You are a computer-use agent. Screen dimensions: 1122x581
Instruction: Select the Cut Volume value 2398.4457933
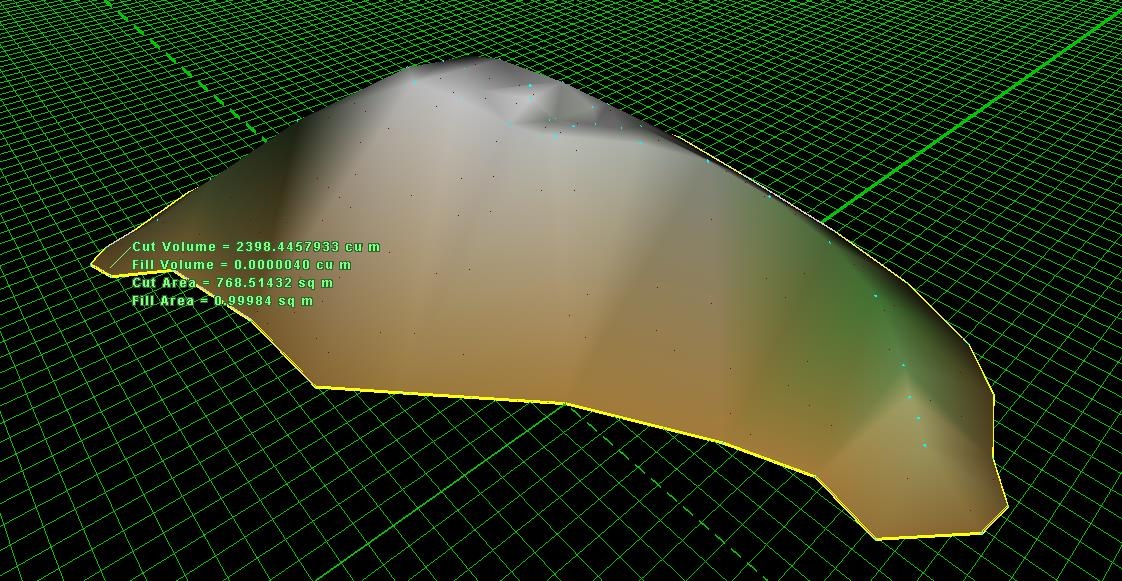tap(287, 247)
